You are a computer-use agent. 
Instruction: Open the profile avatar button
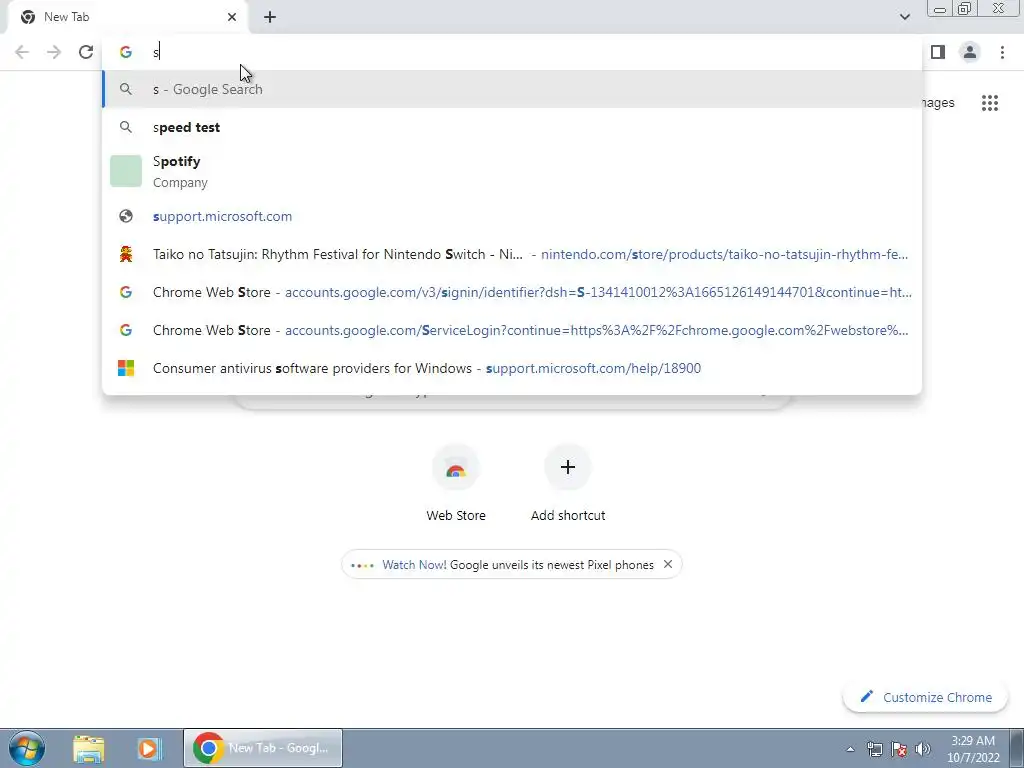pos(970,52)
